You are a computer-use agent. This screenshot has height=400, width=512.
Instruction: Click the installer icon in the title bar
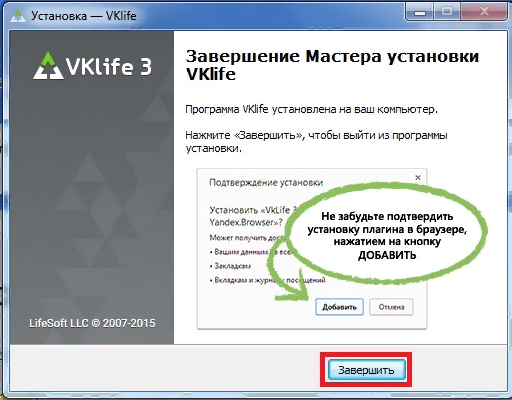18,16
